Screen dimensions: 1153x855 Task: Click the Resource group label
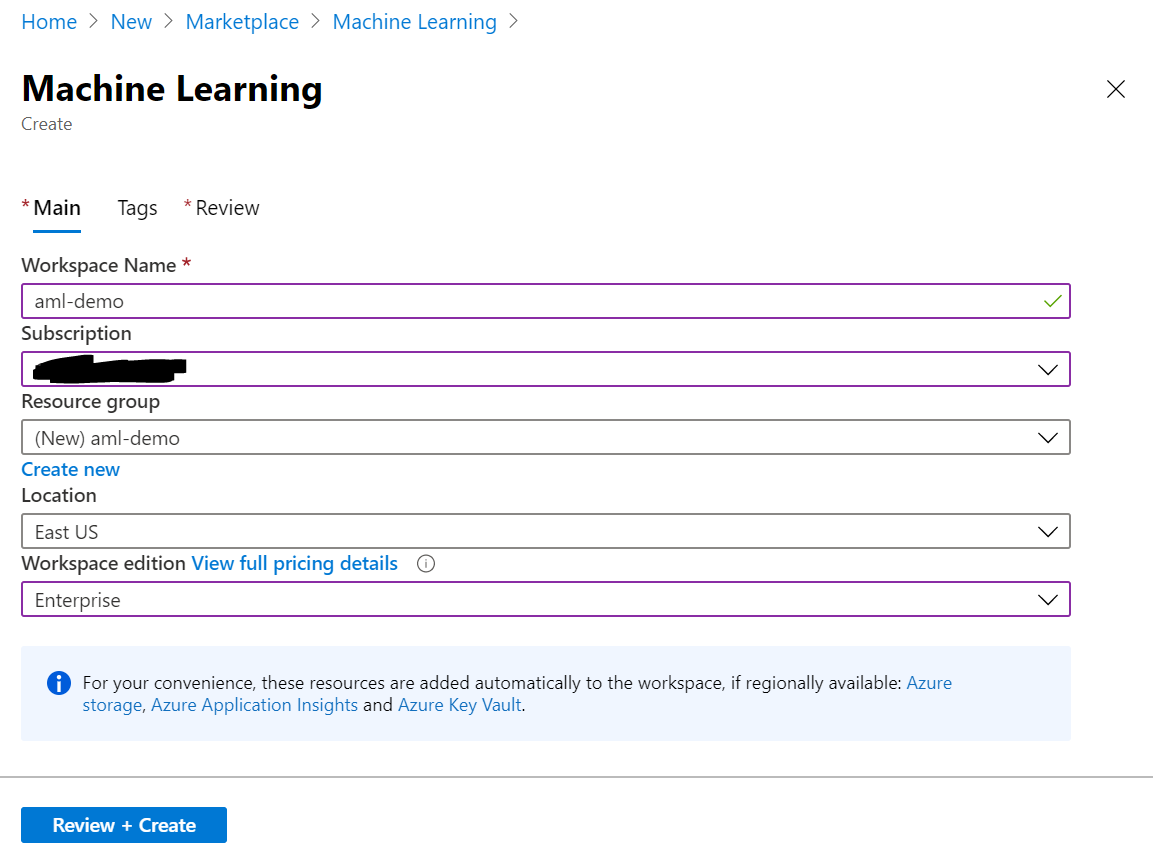(x=90, y=402)
